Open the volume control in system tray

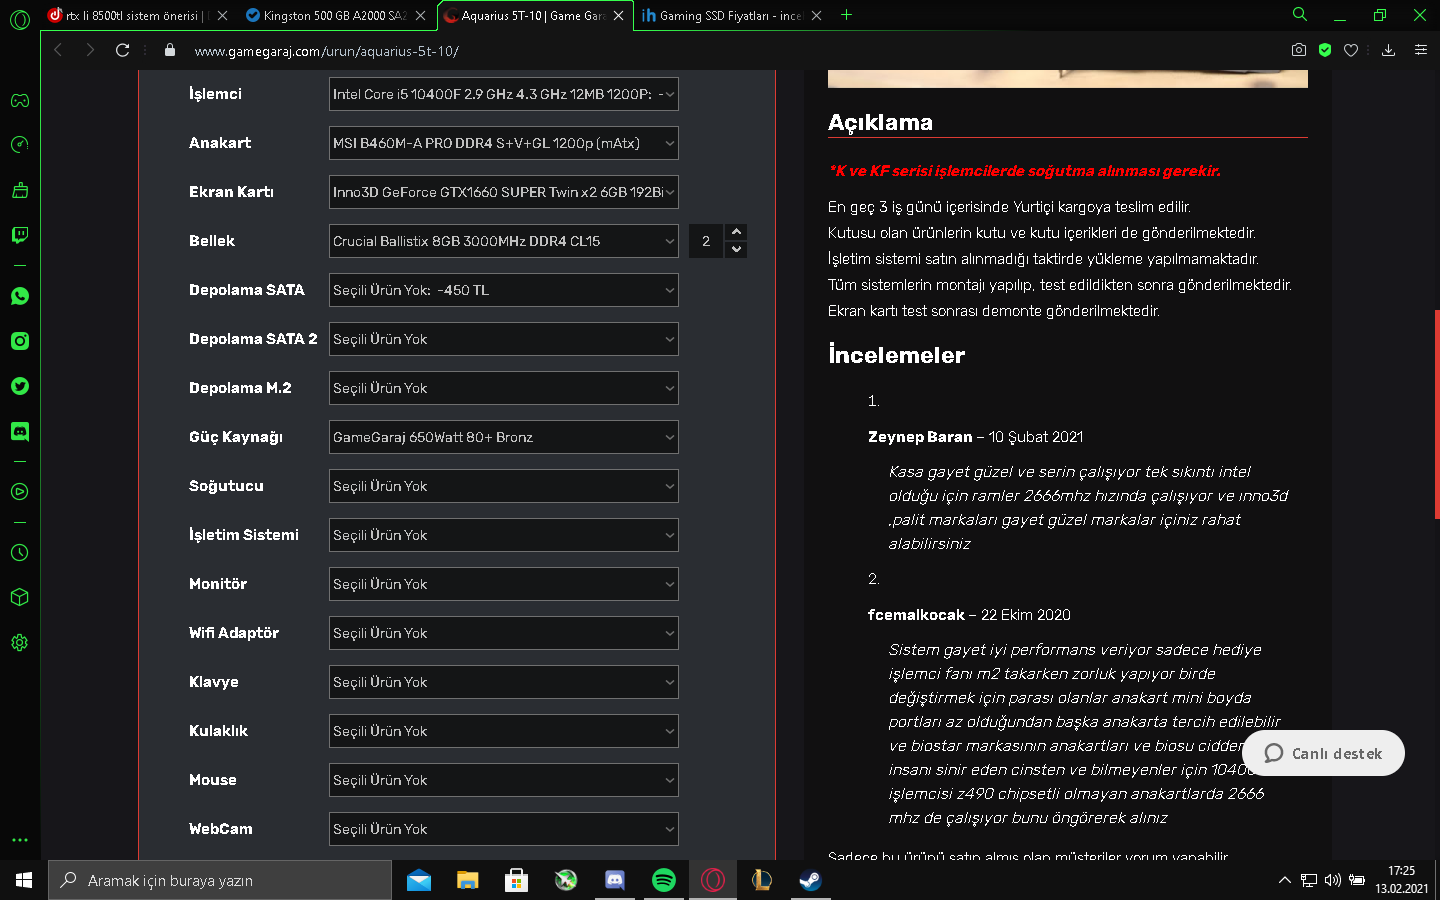1333,880
